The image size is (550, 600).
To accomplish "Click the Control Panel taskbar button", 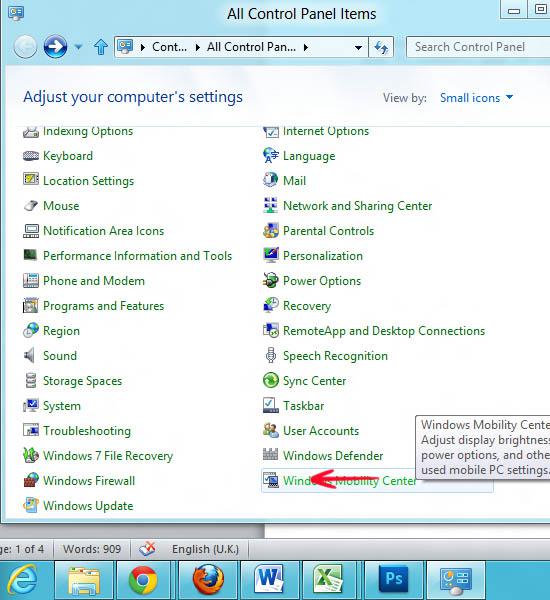I will [x=456, y=580].
